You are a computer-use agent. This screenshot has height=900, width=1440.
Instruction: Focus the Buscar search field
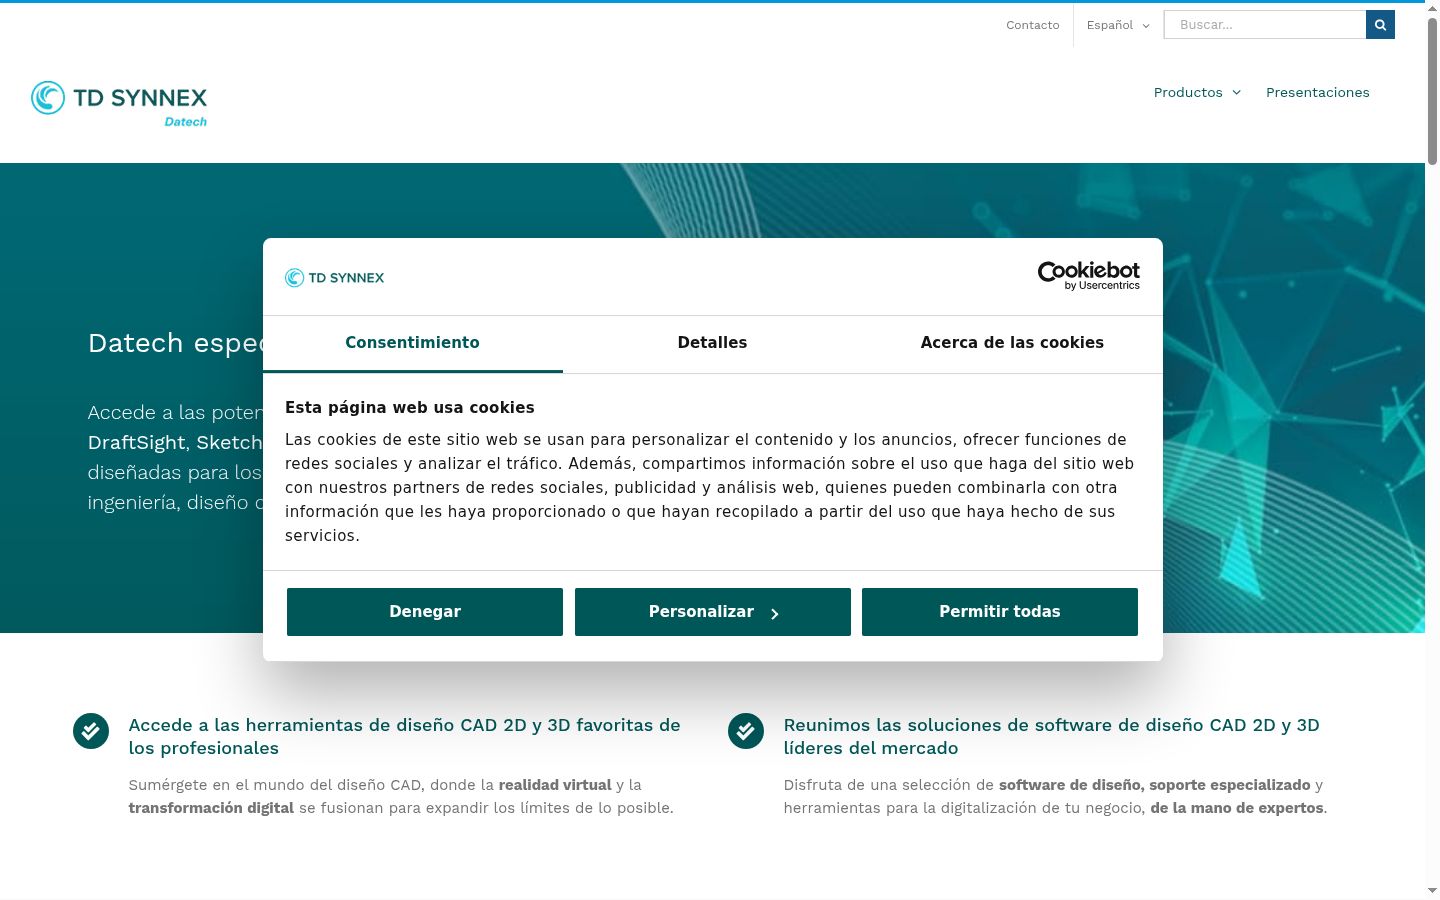pos(1265,25)
